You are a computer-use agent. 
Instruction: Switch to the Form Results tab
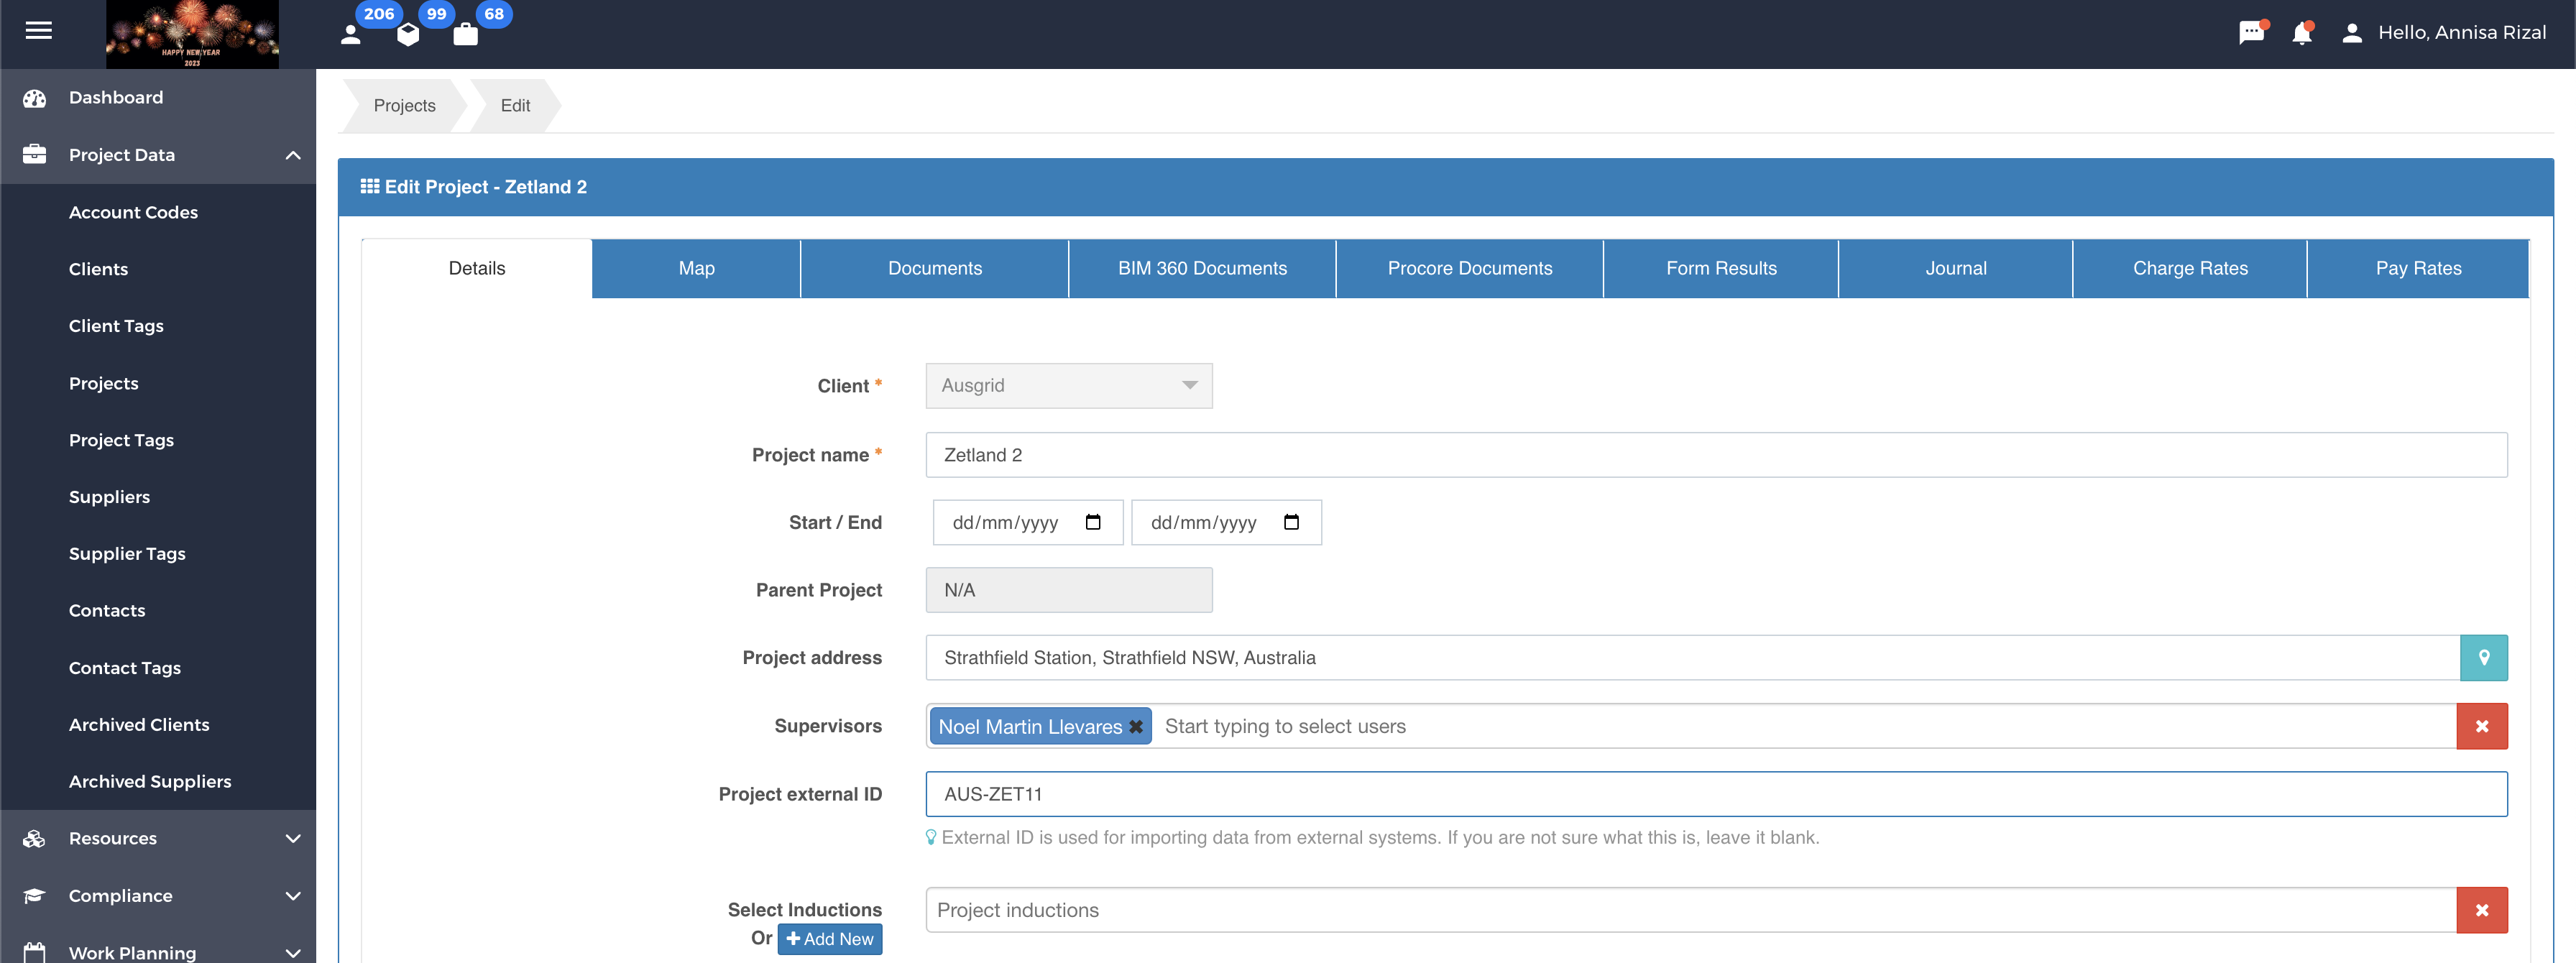1721,269
